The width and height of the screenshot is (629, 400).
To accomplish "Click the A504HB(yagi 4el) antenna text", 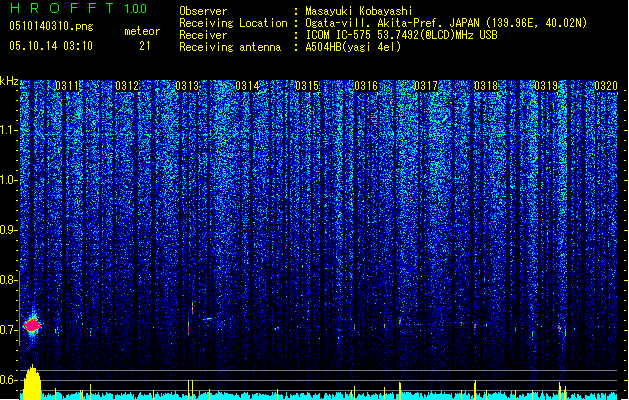I will pyautogui.click(x=353, y=47).
